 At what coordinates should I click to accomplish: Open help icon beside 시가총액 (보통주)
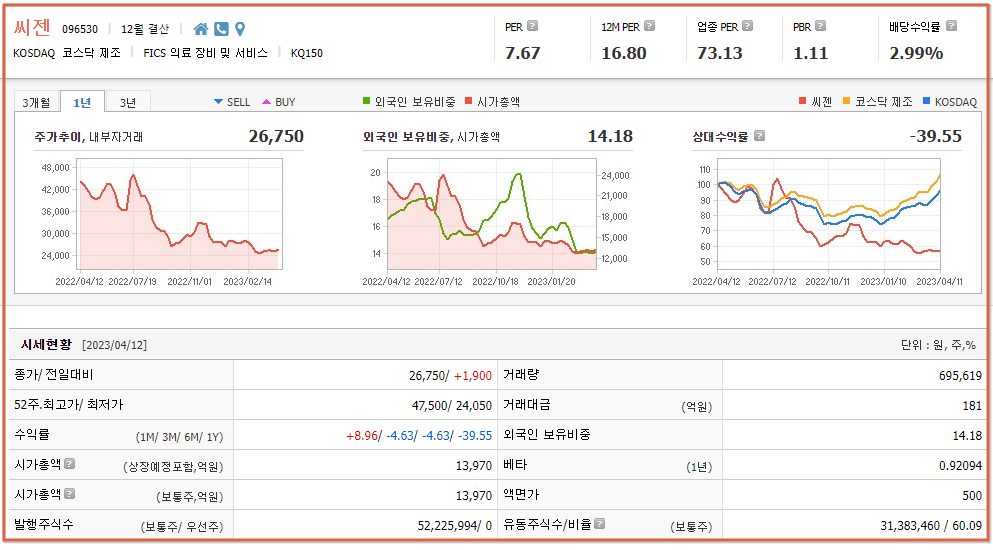click(70, 494)
